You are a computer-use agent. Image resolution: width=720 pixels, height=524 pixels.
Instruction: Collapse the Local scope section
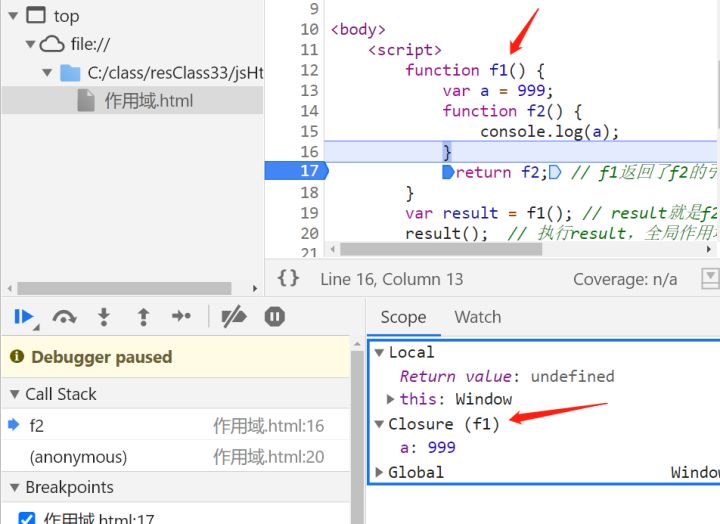[x=379, y=353]
